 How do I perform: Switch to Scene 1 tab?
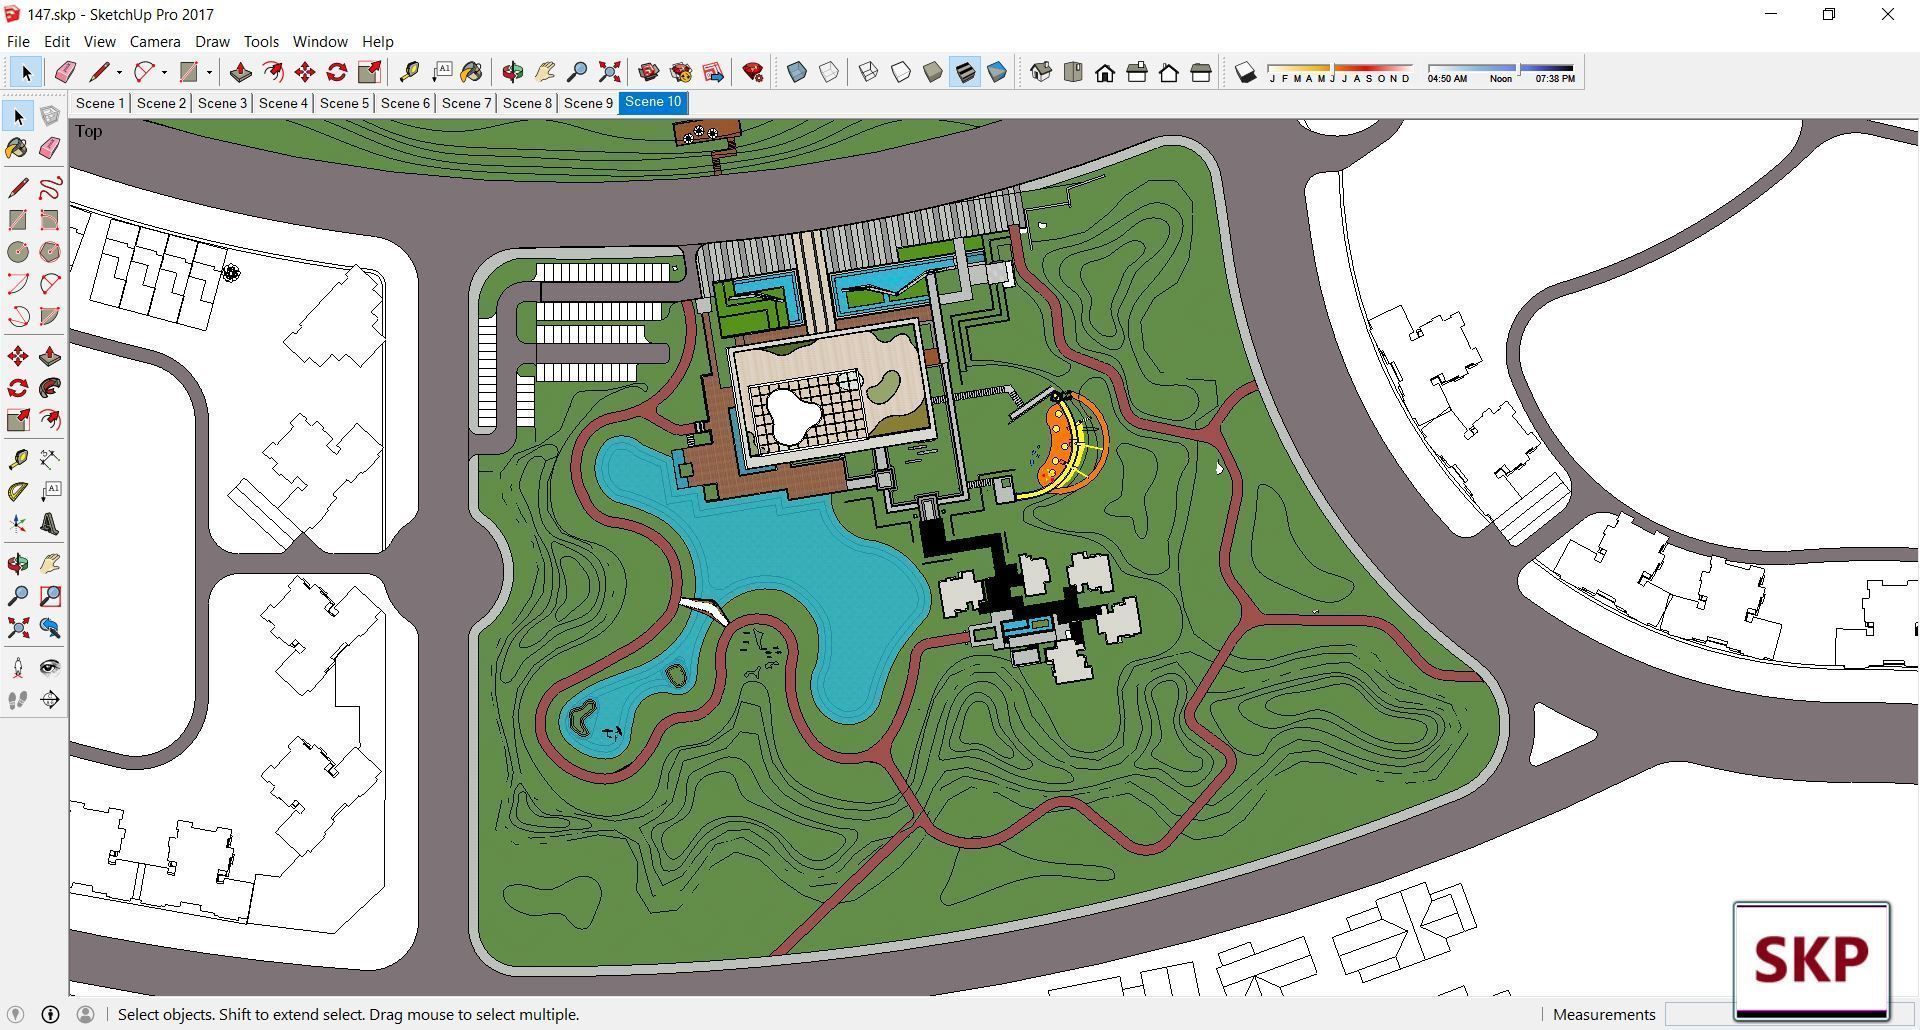pos(100,103)
